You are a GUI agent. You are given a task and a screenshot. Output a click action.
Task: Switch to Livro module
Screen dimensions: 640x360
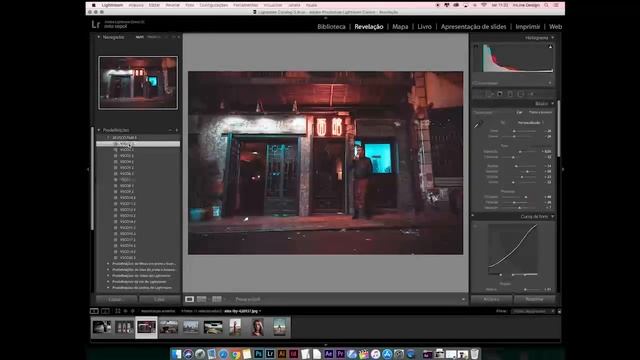(424, 27)
